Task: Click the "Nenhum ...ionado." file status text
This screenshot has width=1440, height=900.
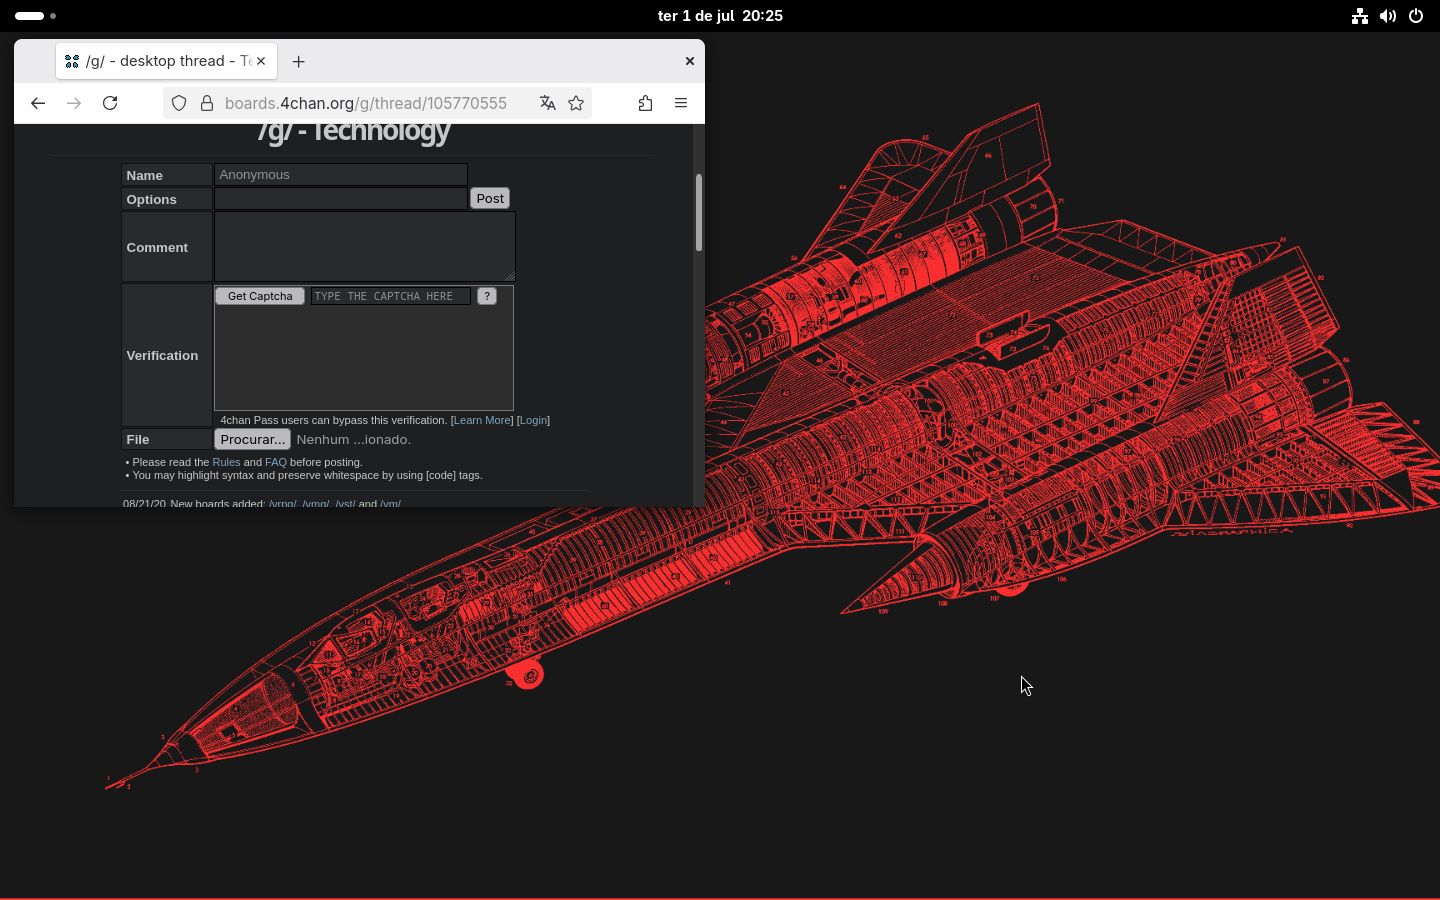Action: [x=353, y=439]
